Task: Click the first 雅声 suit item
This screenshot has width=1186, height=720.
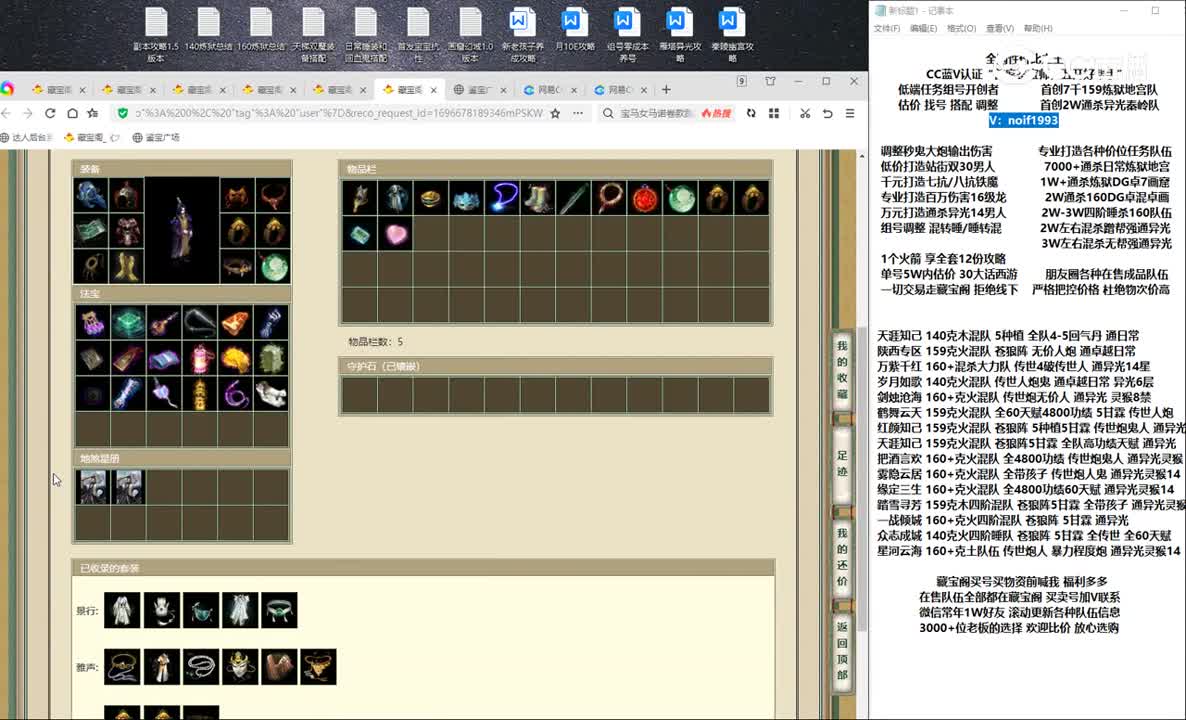Action: (x=122, y=667)
